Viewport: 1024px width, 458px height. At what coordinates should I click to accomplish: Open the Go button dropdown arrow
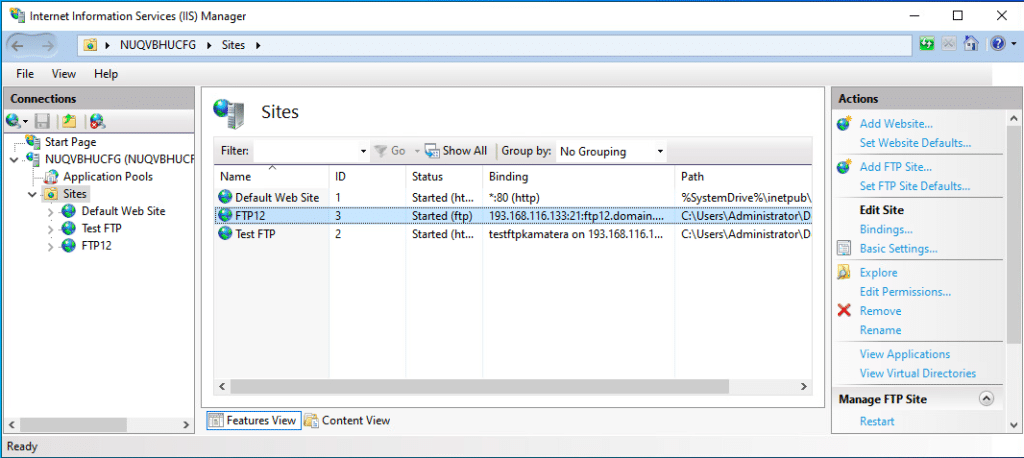(x=417, y=152)
